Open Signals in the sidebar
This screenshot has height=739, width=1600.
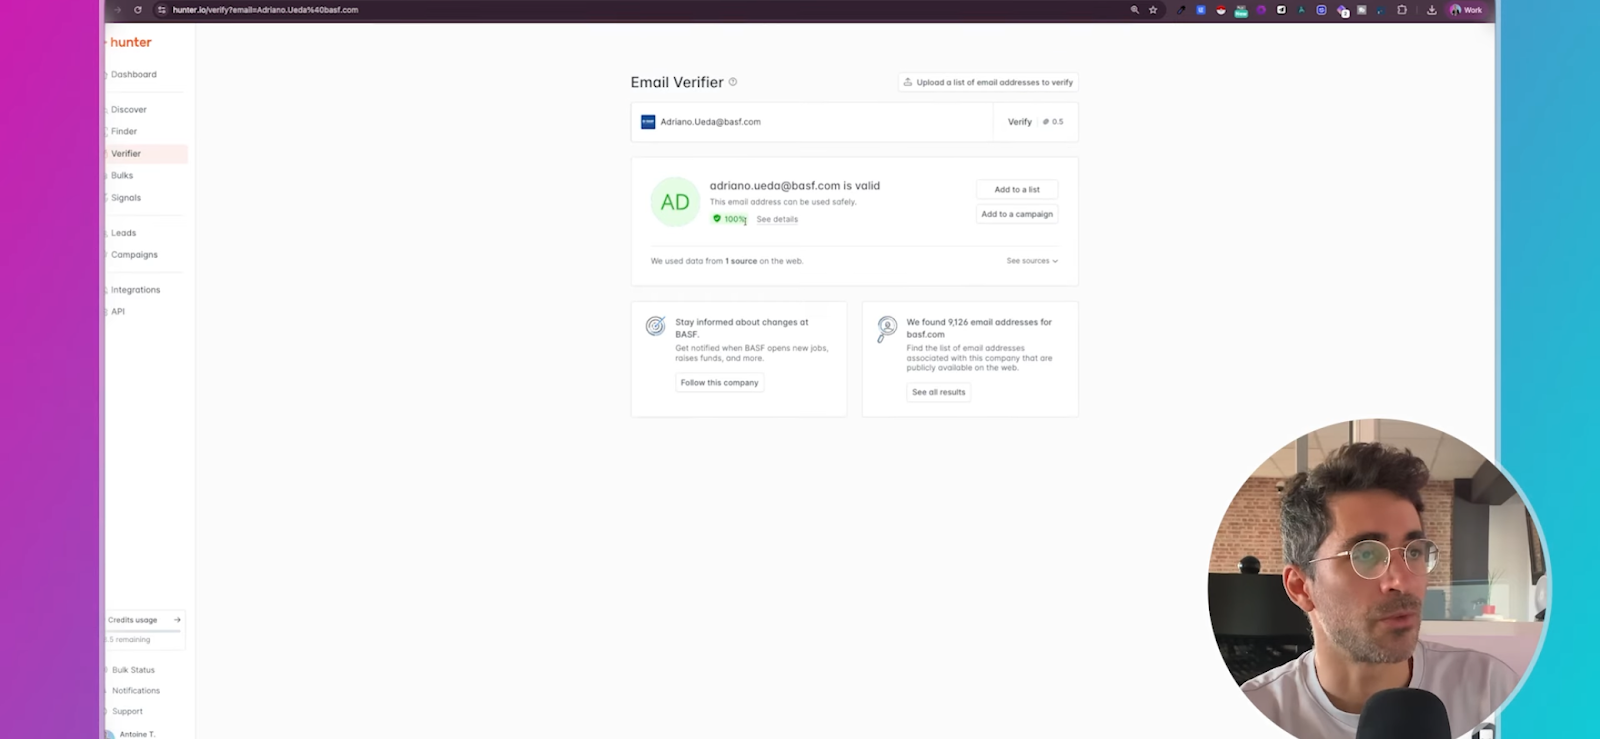pos(126,197)
